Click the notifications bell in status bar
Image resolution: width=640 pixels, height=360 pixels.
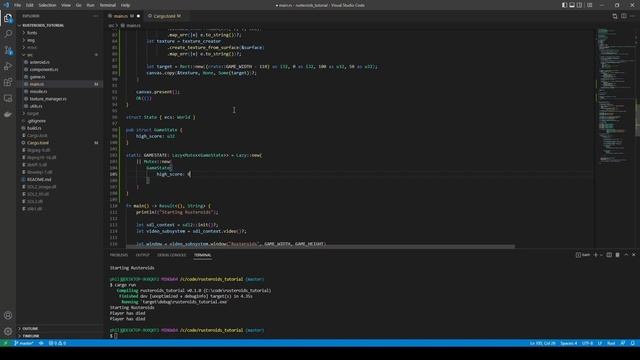(x=633, y=343)
